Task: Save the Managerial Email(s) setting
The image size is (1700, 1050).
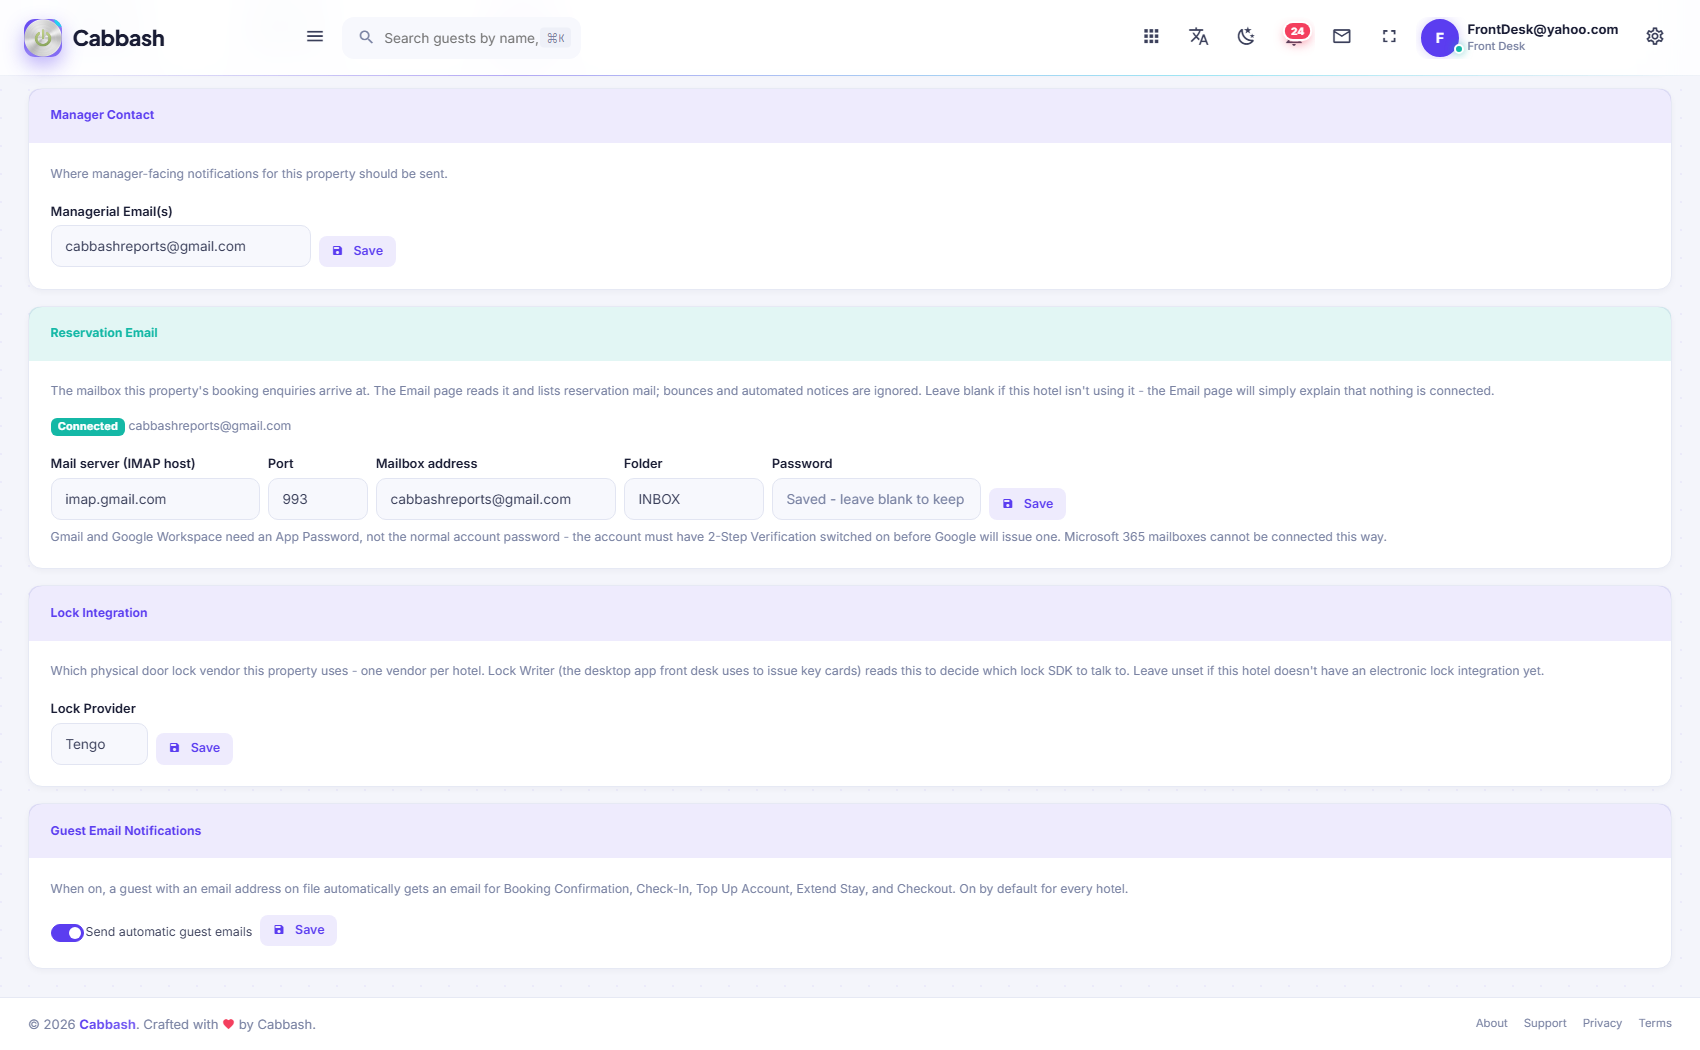Action: click(357, 251)
